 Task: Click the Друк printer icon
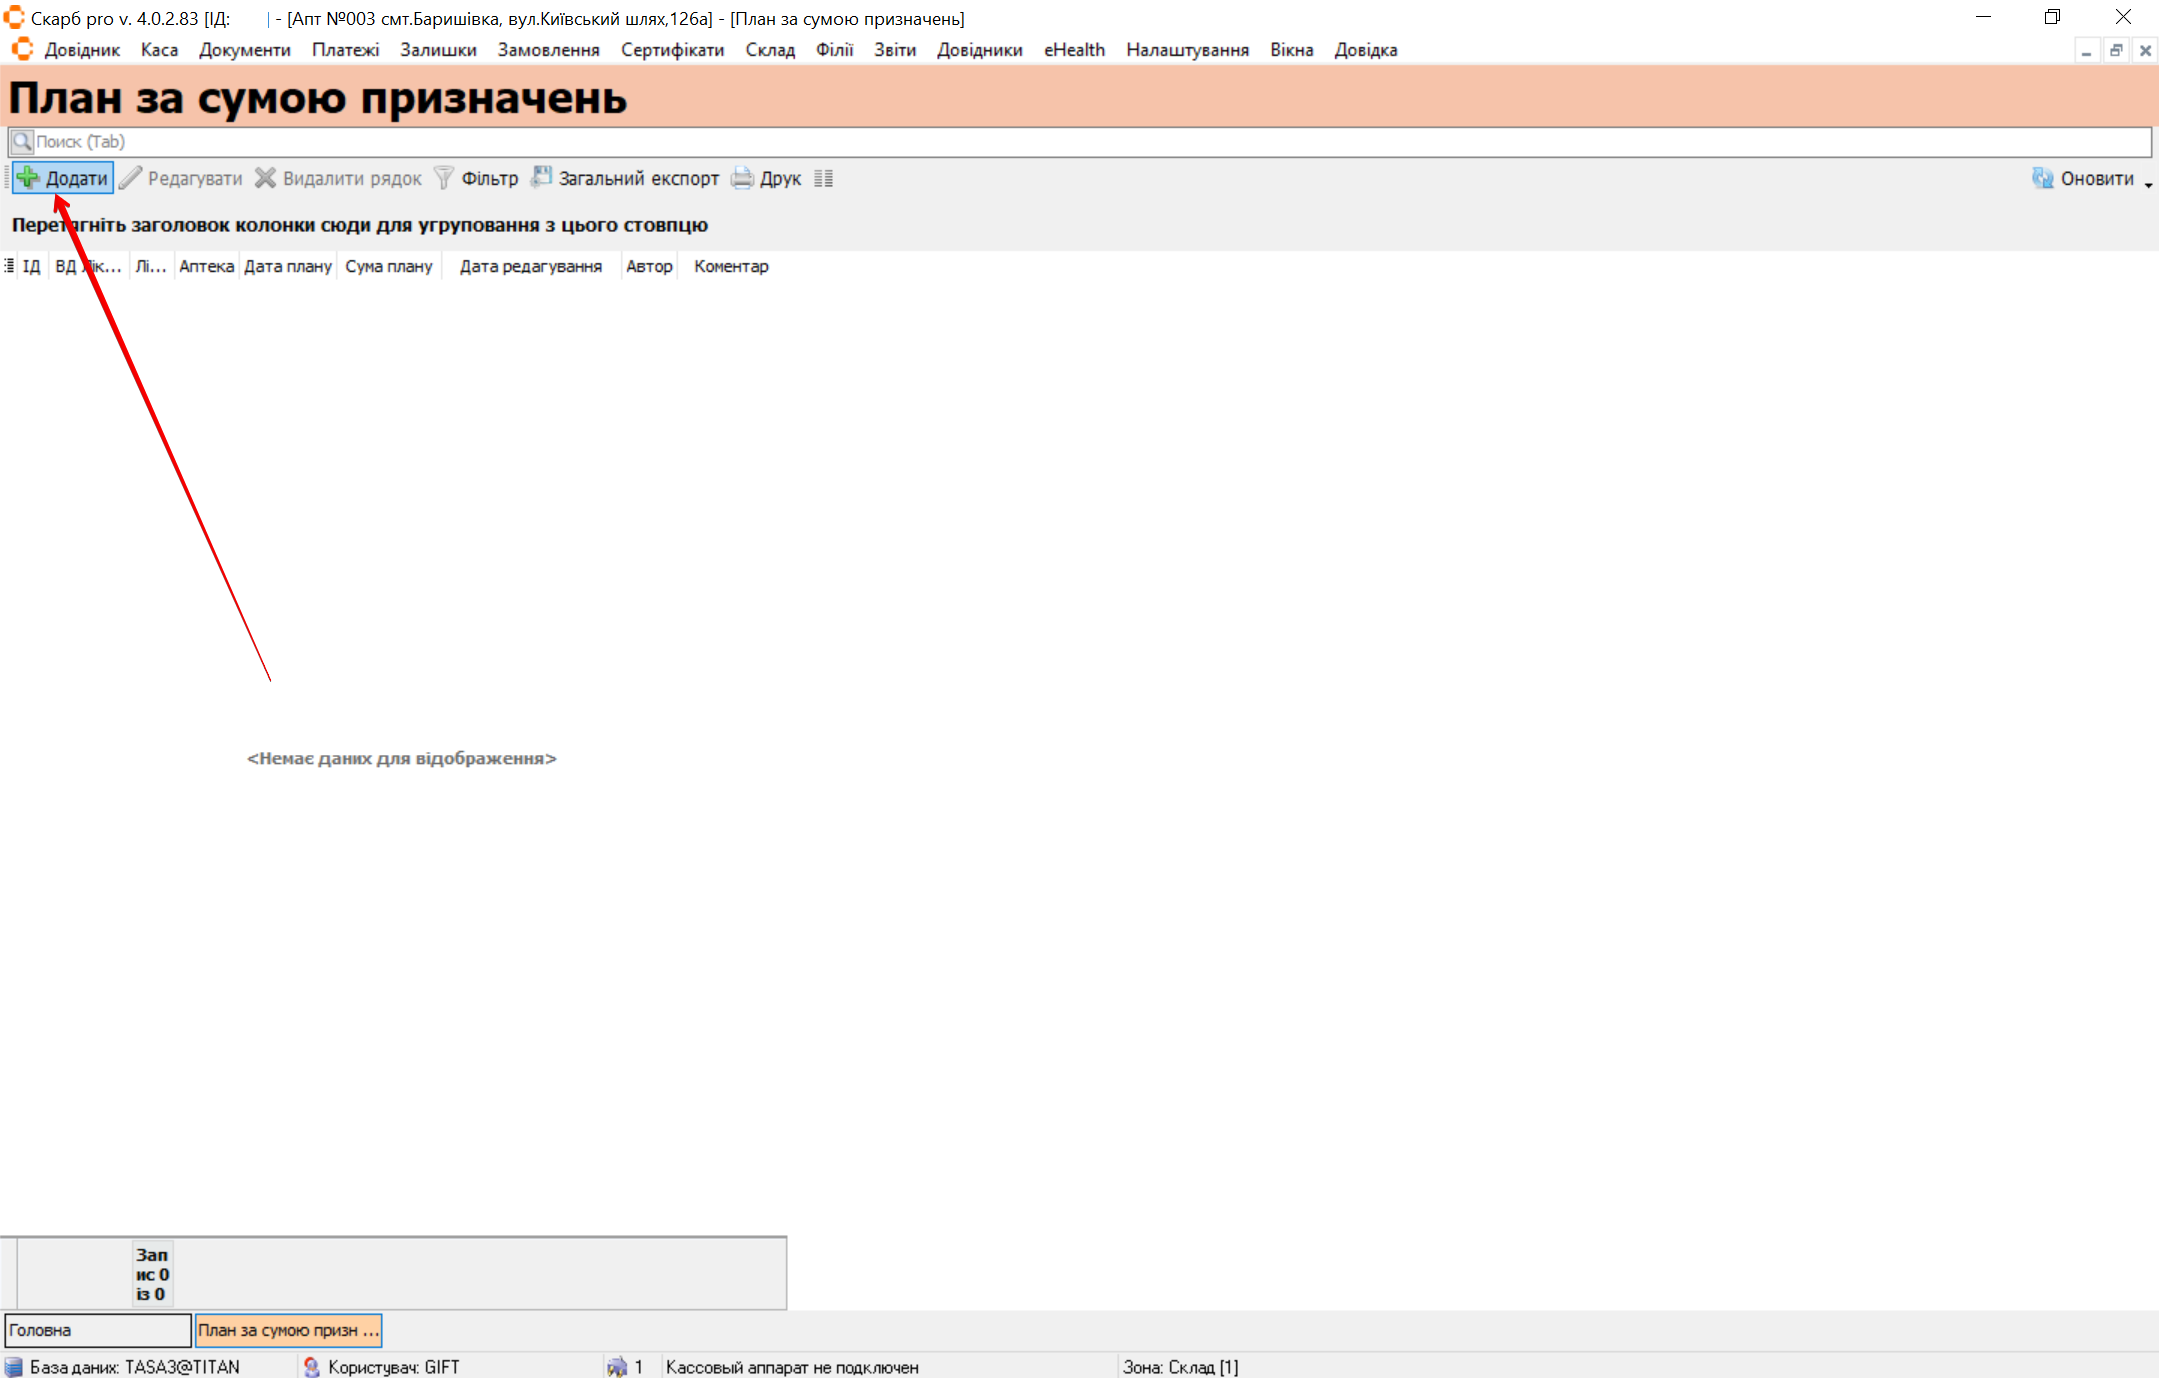[x=742, y=178]
